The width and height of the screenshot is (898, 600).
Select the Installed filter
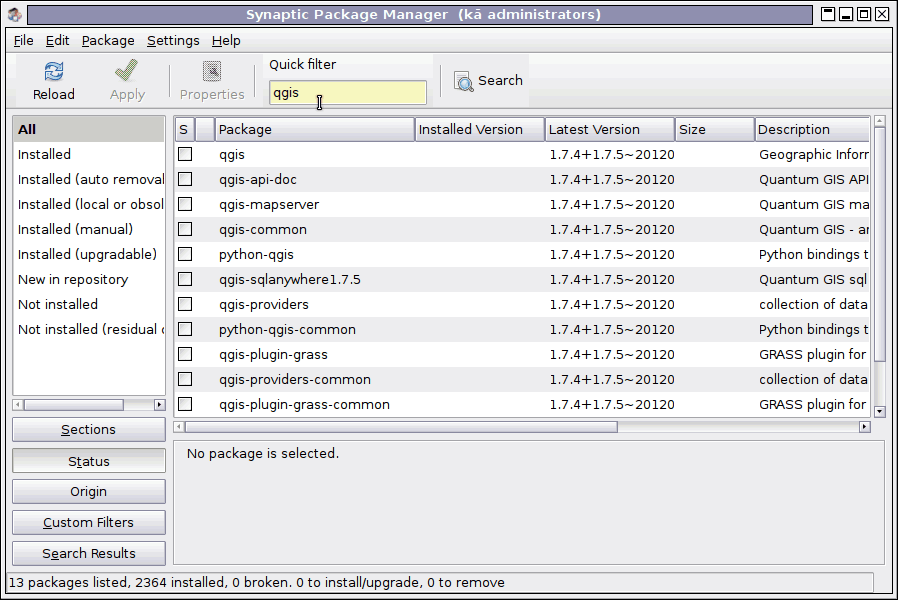(89, 154)
